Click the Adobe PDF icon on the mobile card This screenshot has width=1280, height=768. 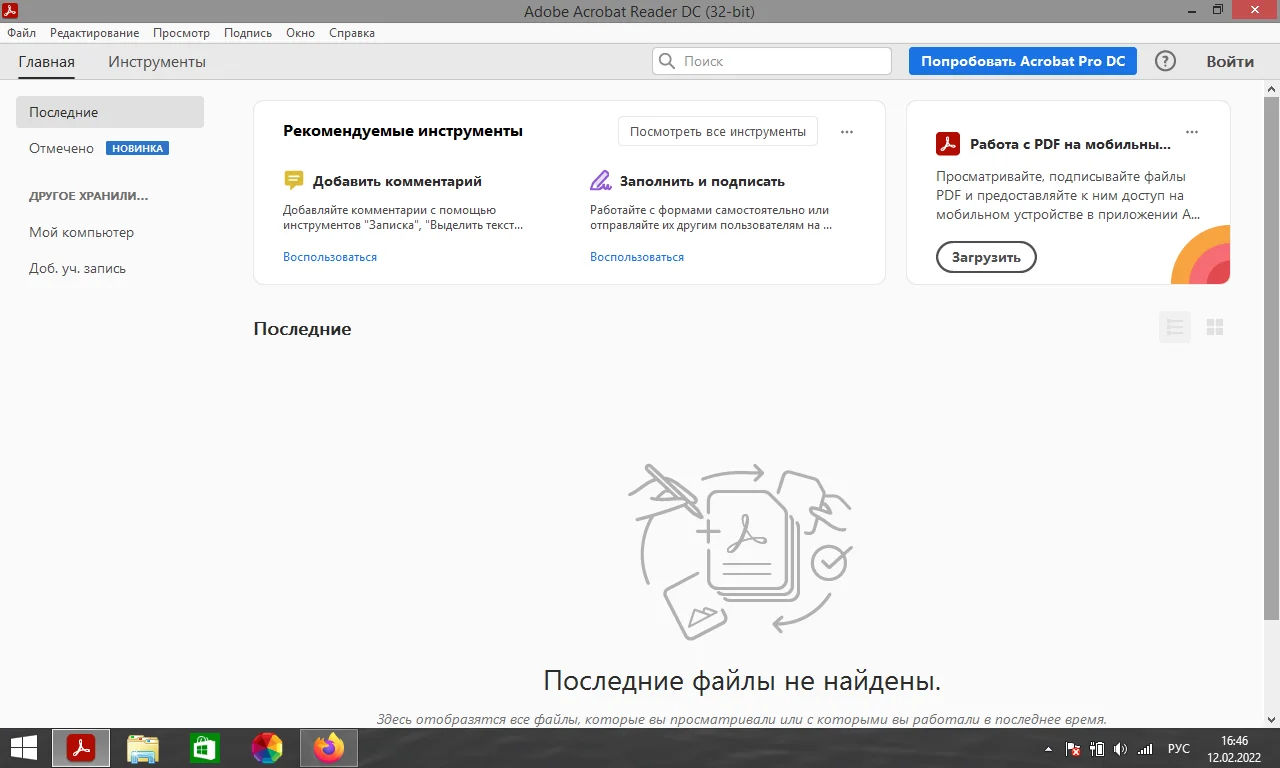coord(947,143)
